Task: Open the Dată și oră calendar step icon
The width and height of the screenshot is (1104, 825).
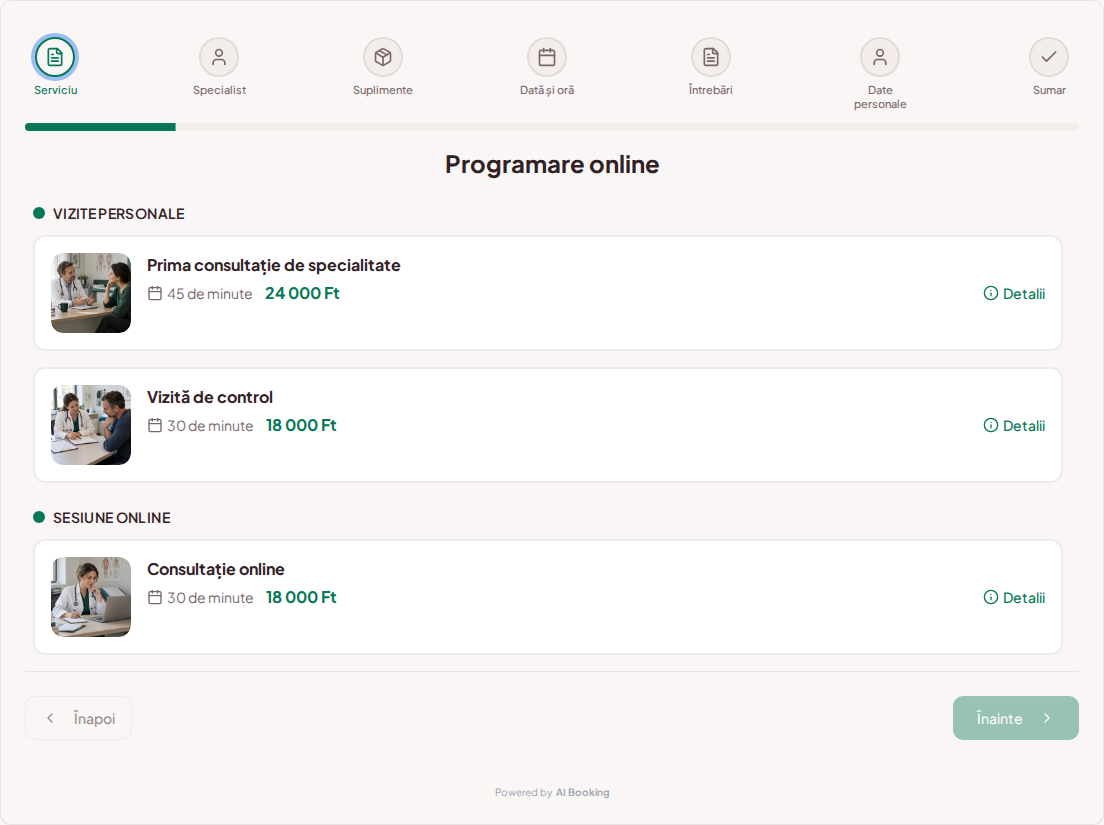Action: click(547, 57)
